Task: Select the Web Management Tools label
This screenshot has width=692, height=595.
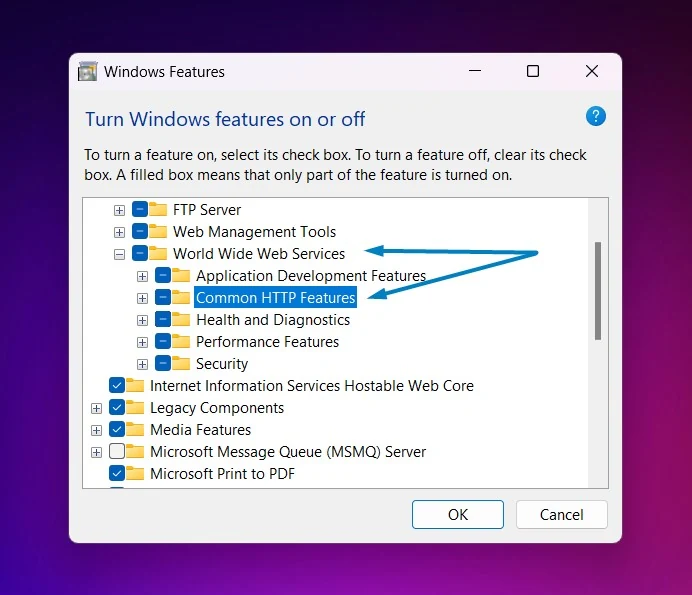Action: coord(254,232)
